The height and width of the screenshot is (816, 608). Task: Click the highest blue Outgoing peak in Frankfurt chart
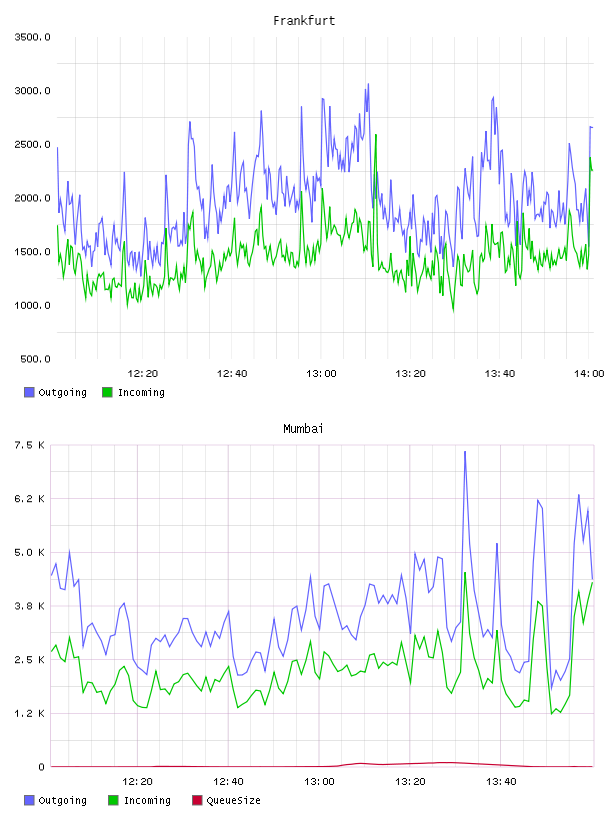[x=368, y=85]
